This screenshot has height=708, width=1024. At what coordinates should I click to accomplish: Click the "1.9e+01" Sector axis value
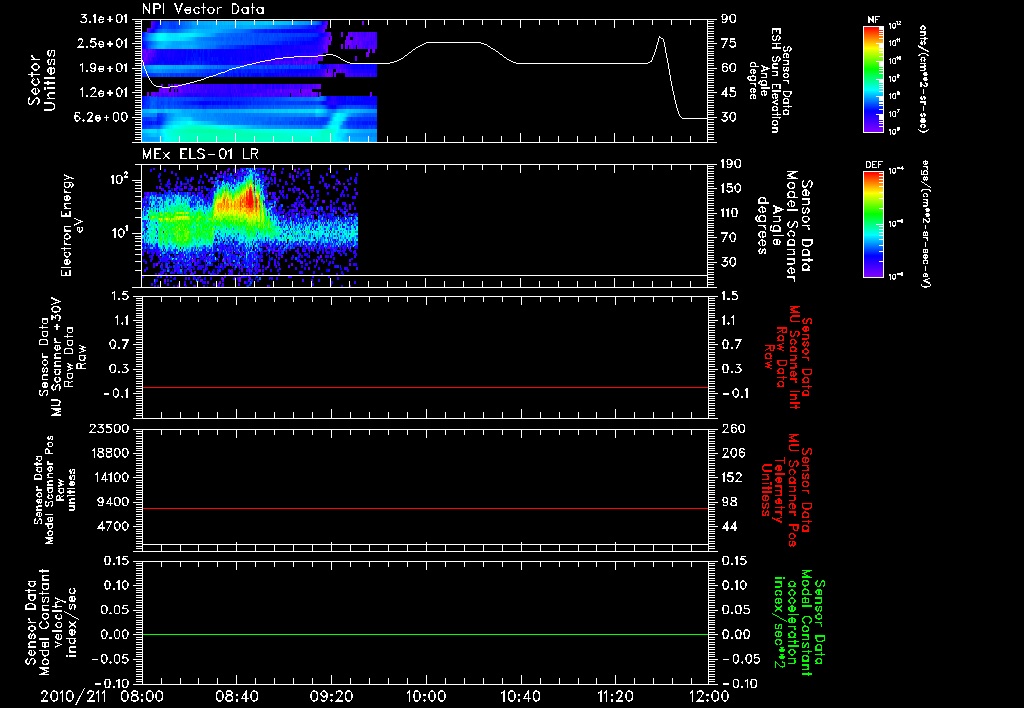coord(104,68)
